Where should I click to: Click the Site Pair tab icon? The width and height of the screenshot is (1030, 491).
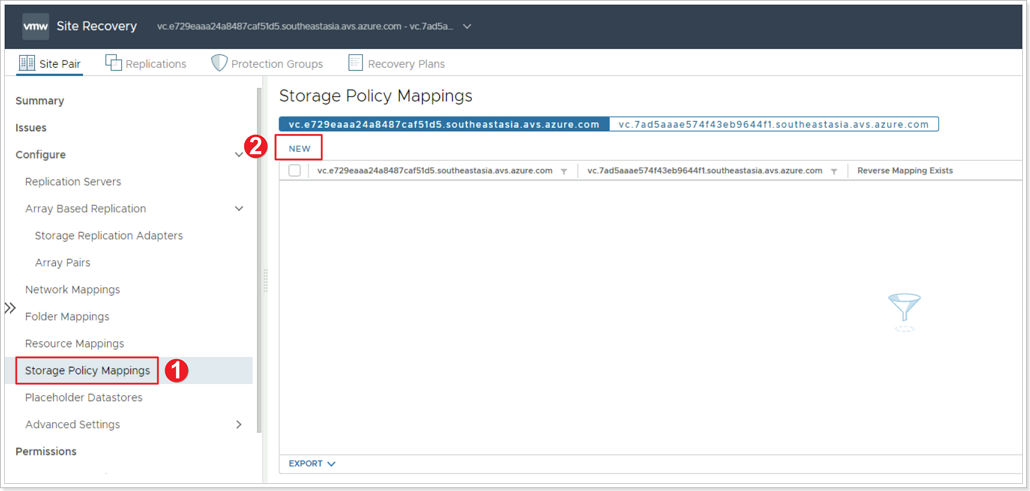pos(27,63)
